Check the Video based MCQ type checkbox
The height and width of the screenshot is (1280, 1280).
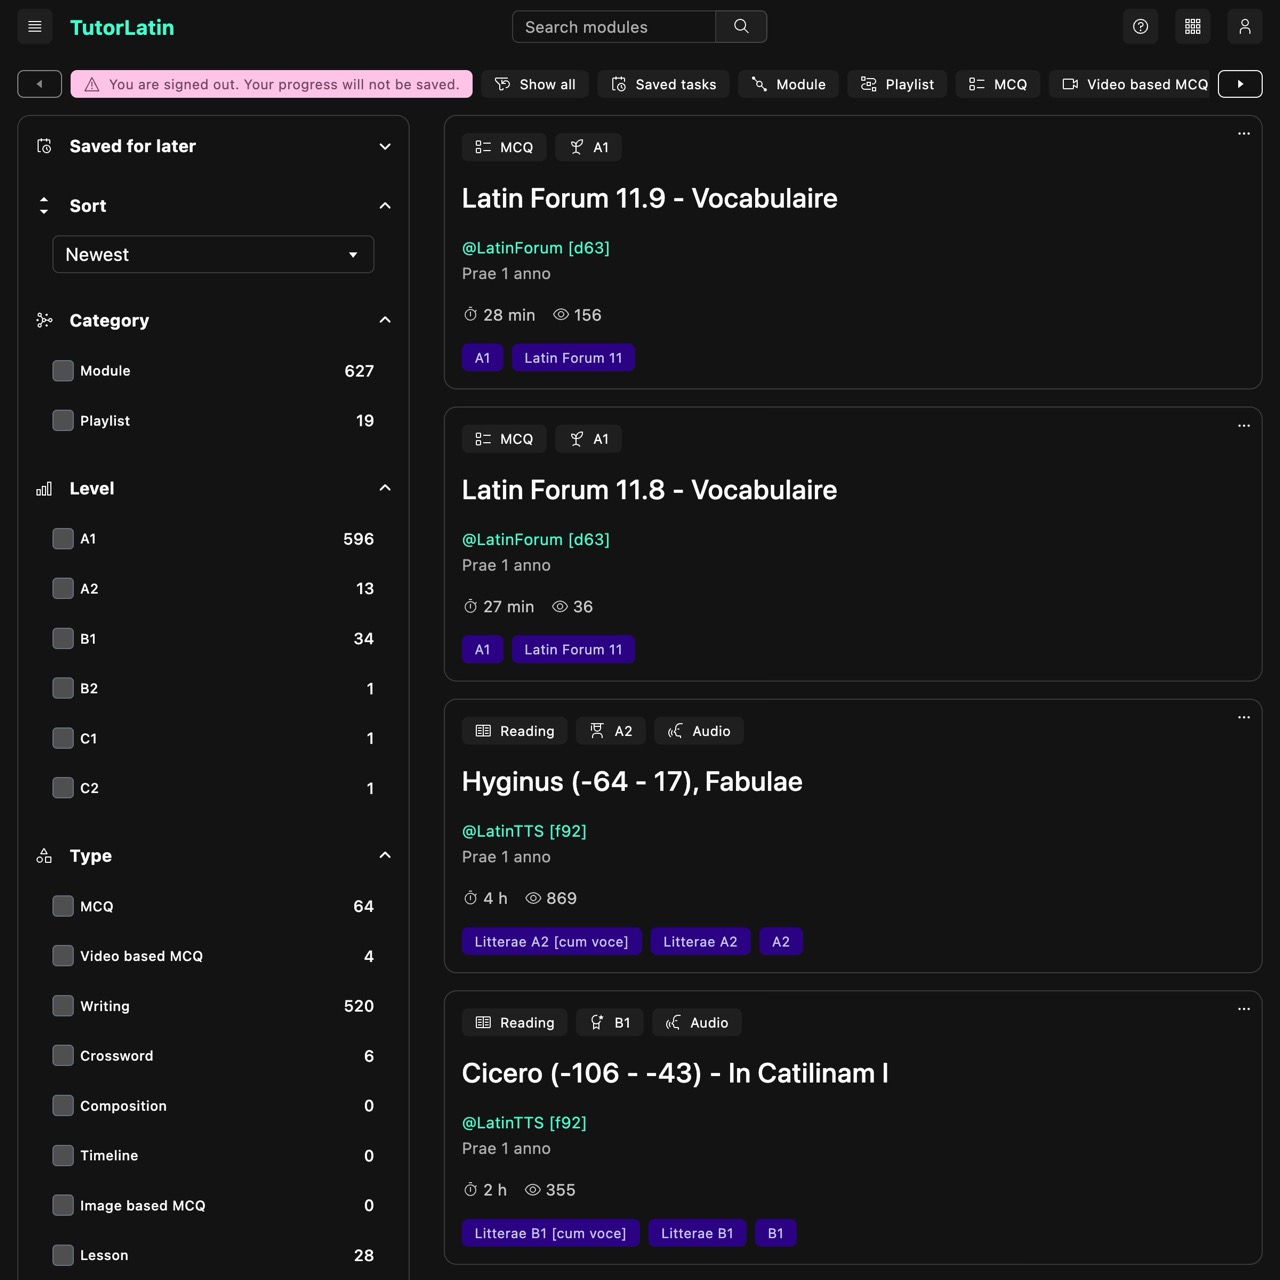tap(63, 956)
